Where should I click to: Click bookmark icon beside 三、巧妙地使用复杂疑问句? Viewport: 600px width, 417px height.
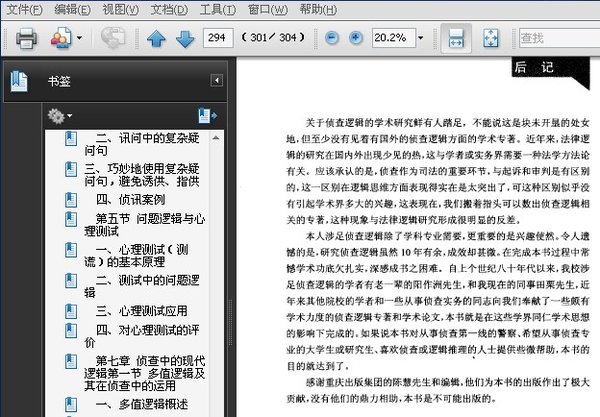tap(71, 169)
